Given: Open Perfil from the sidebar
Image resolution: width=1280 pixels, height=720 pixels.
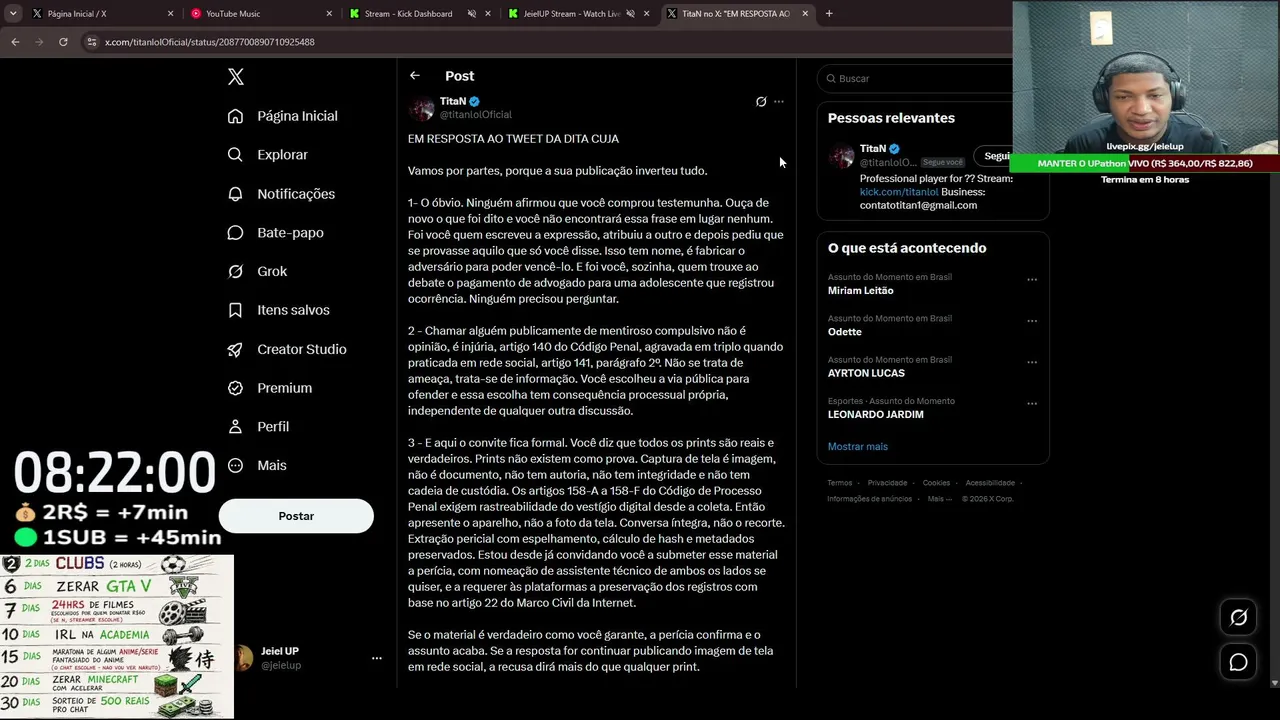Looking at the screenshot, I should coord(259,426).
